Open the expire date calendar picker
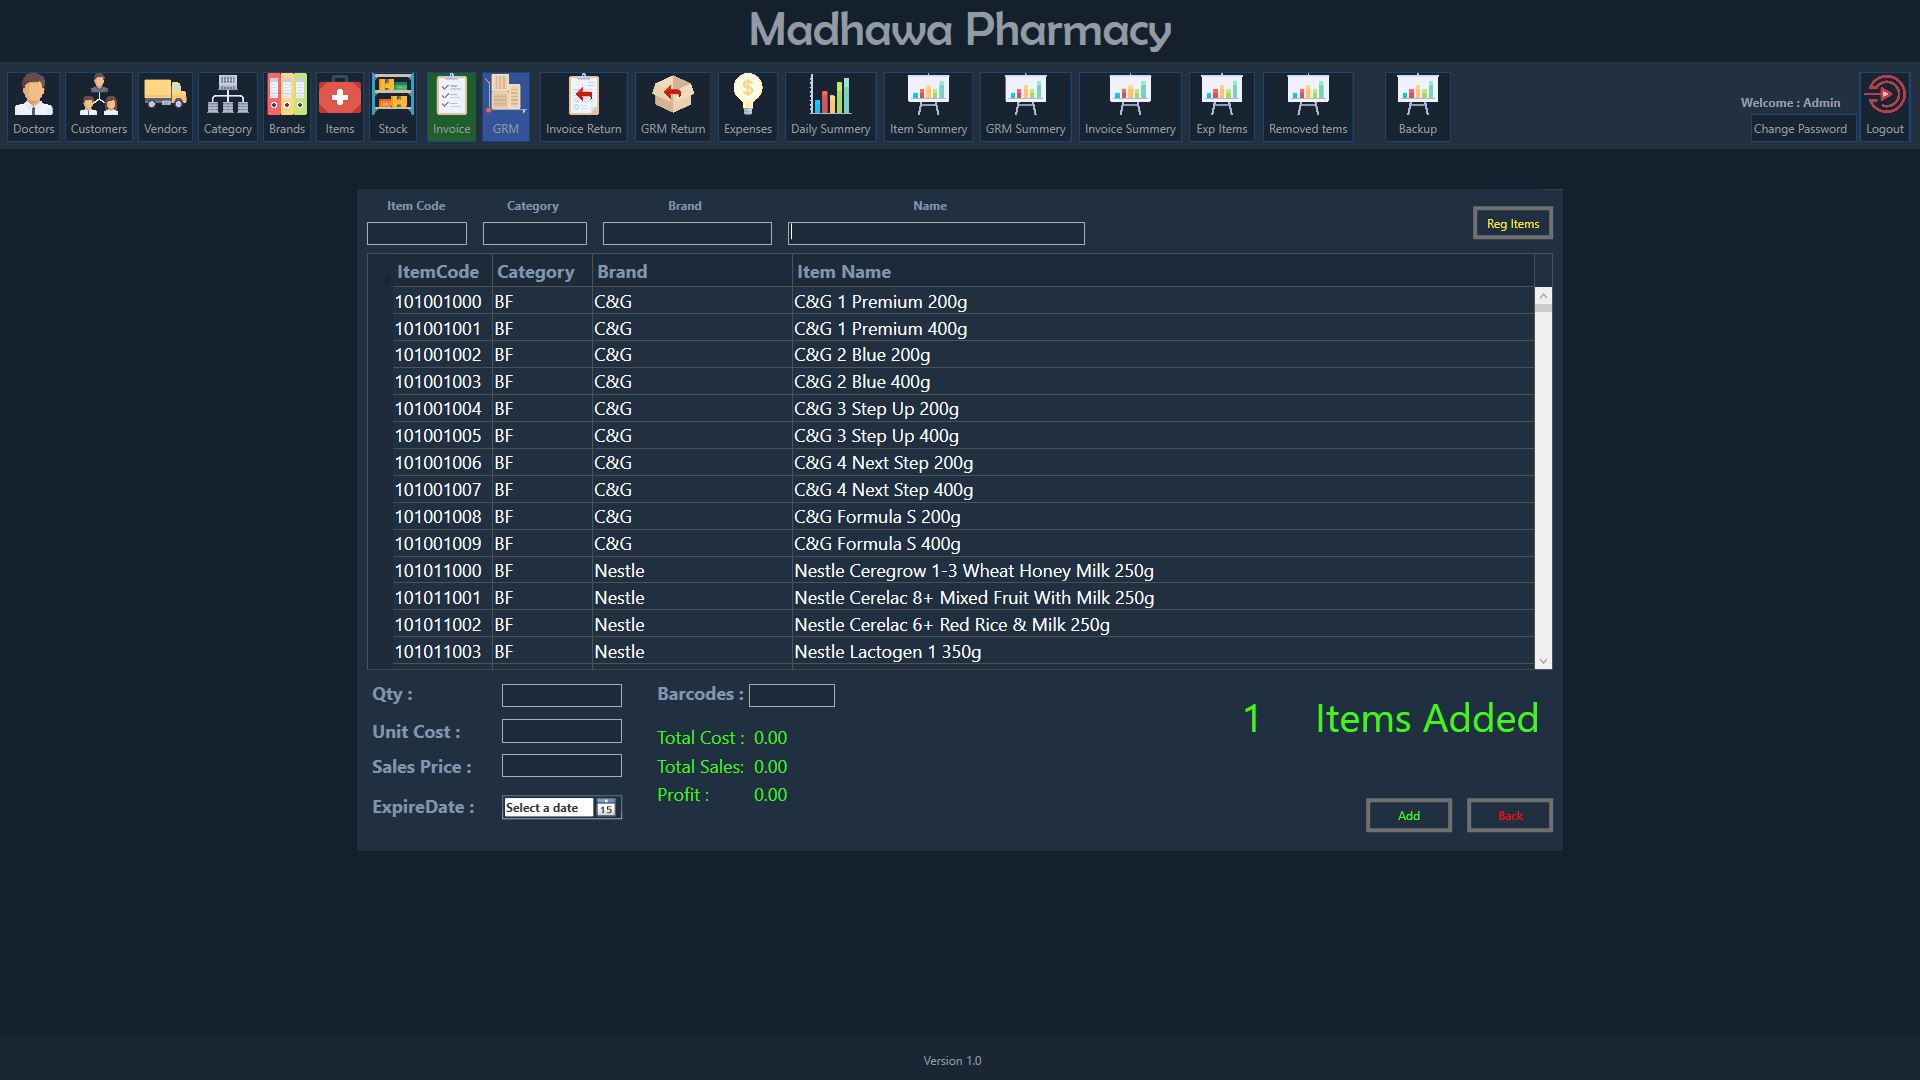Viewport: 1920px width, 1080px height. point(606,808)
